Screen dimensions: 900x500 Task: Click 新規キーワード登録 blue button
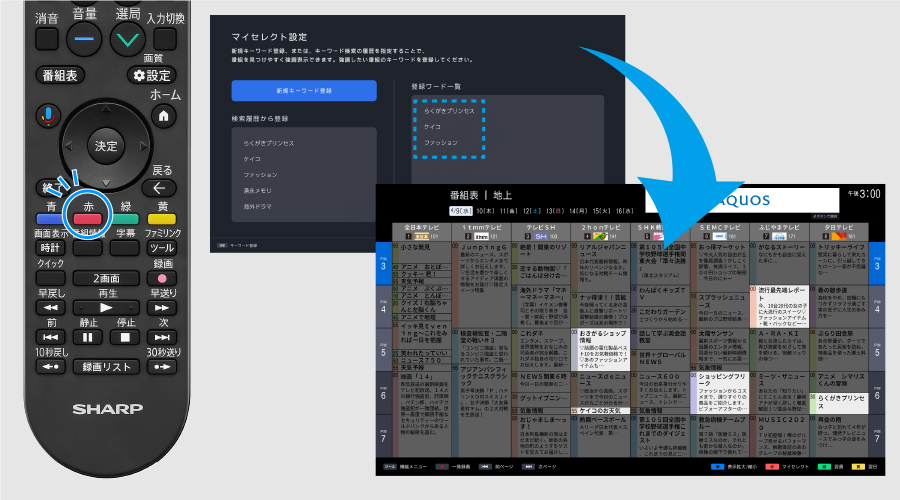pyautogui.click(x=304, y=90)
